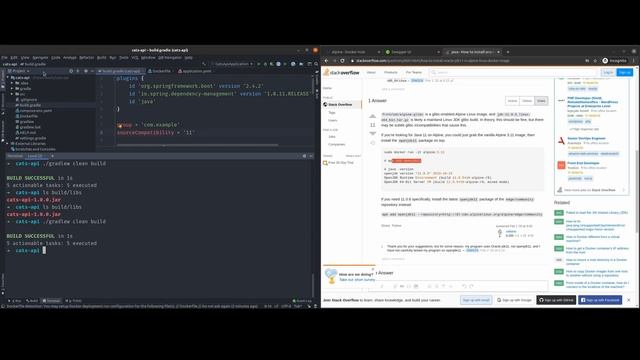Select build.gradle in the project tree
This screenshot has width=640, height=360.
point(29,105)
